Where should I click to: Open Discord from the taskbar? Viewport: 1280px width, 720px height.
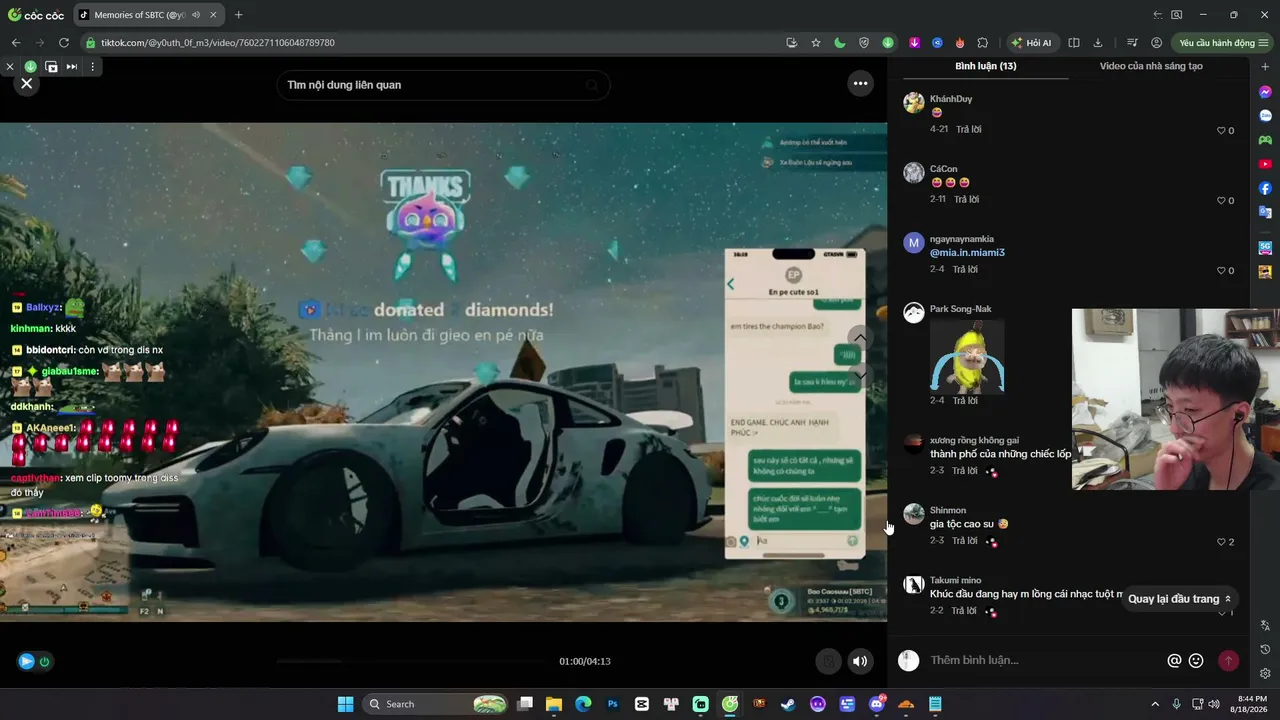tap(877, 704)
